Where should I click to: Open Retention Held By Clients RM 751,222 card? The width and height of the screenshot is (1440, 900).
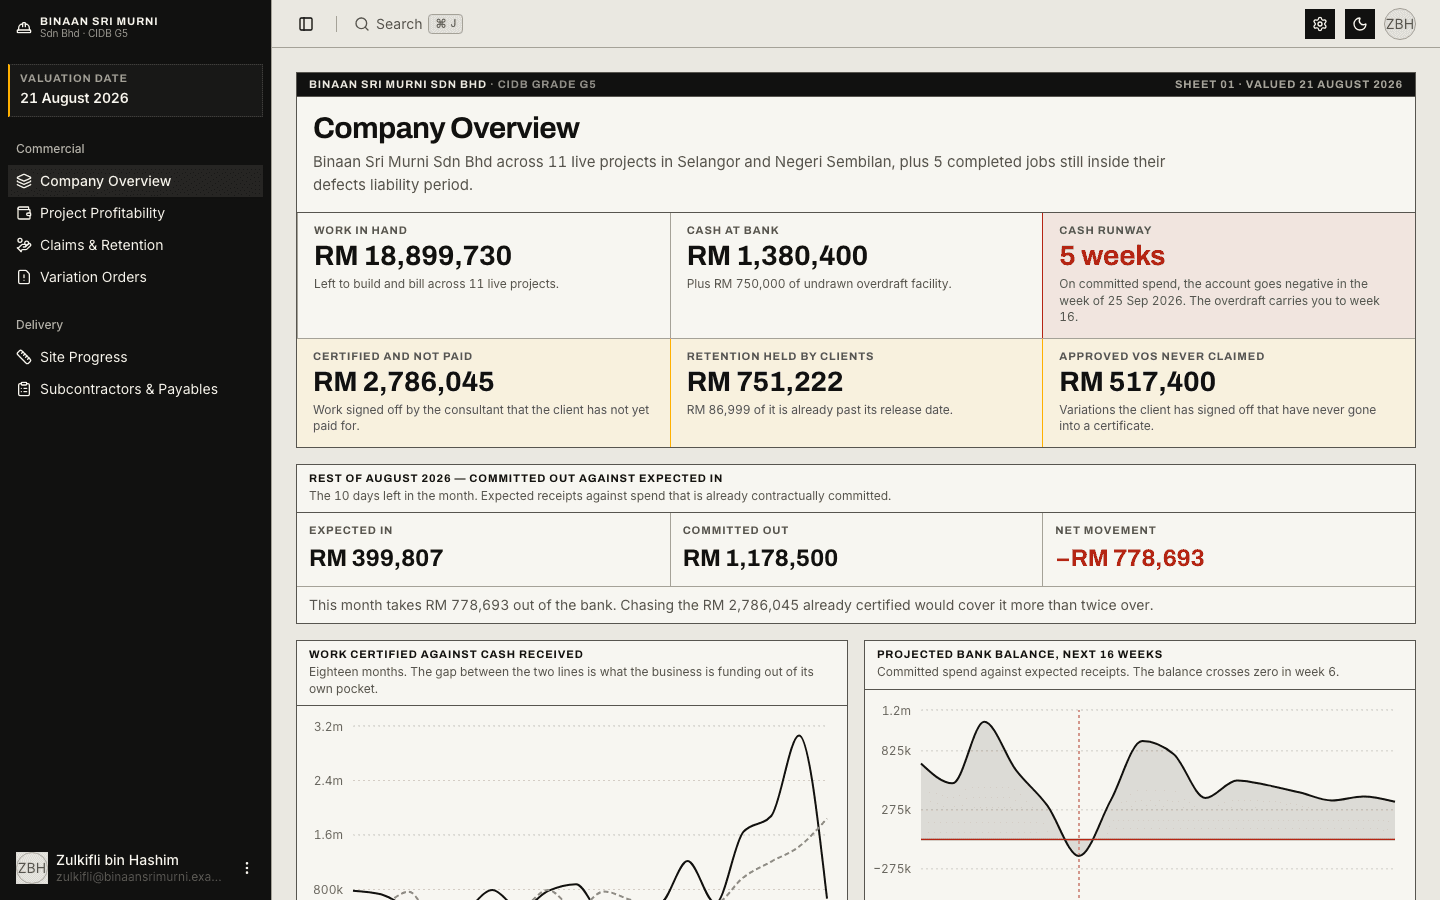[x=856, y=393]
